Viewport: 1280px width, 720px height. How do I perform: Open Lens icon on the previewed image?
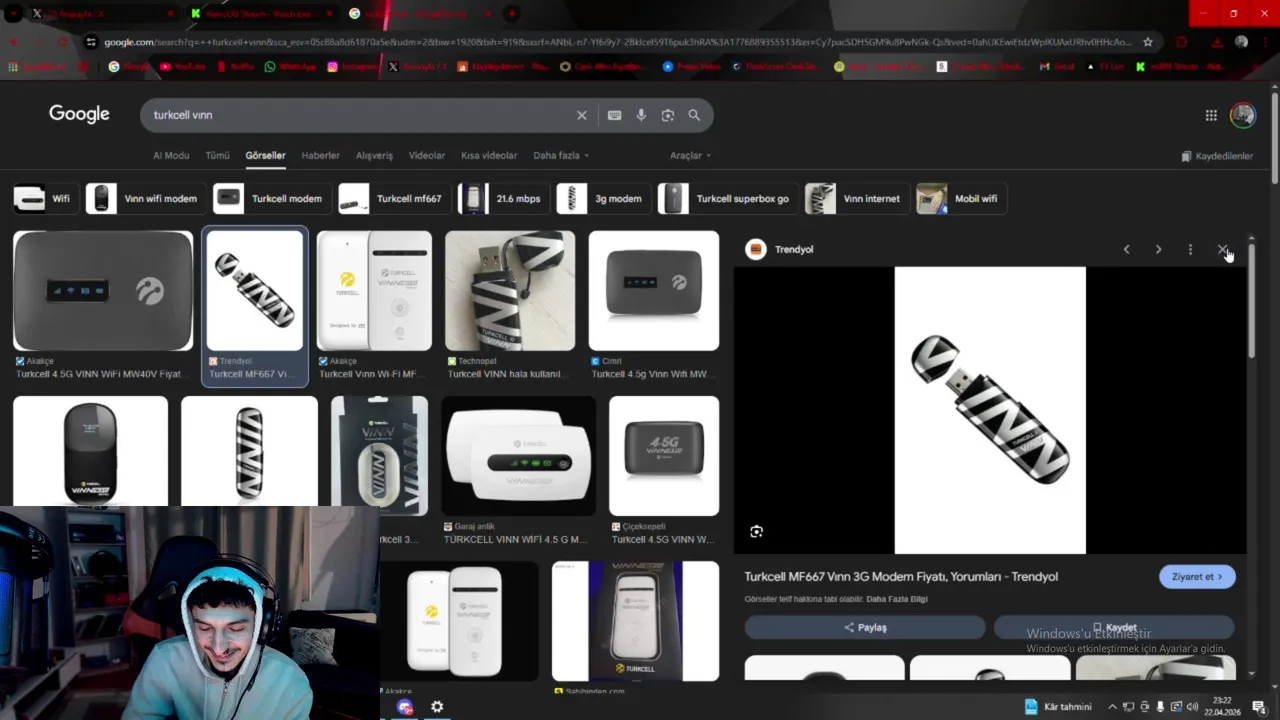(x=756, y=532)
